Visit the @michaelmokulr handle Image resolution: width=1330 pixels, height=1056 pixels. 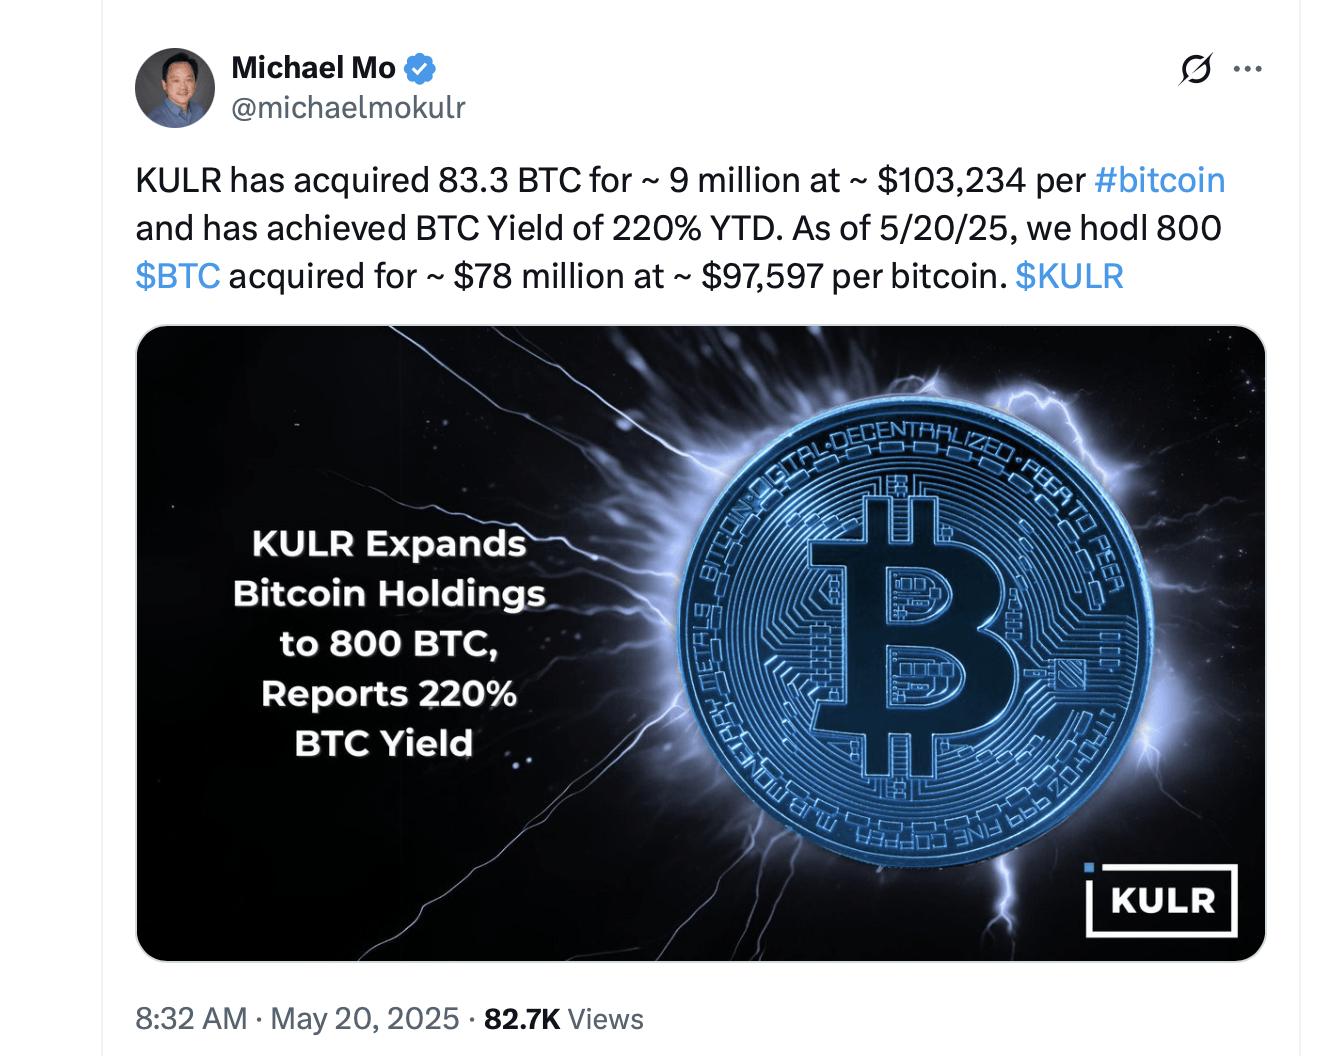348,107
